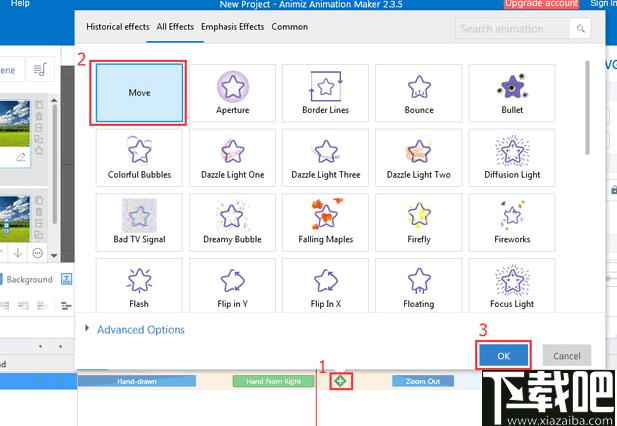Select the Bad TV Signal effect
The image size is (617, 426).
[139, 222]
